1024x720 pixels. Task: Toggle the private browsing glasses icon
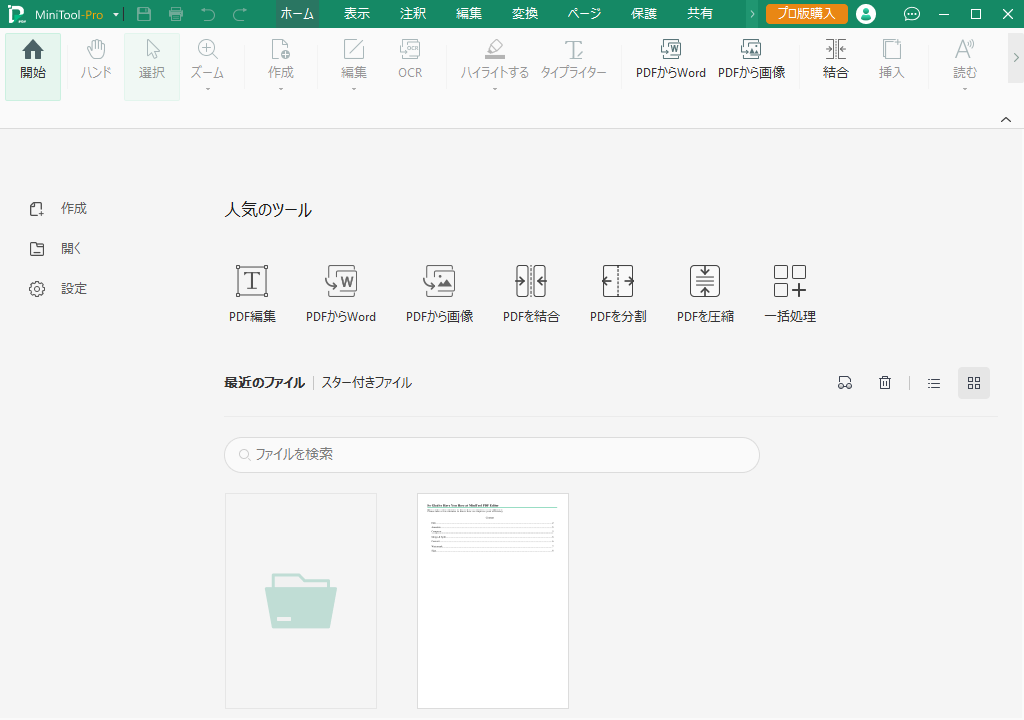click(845, 383)
